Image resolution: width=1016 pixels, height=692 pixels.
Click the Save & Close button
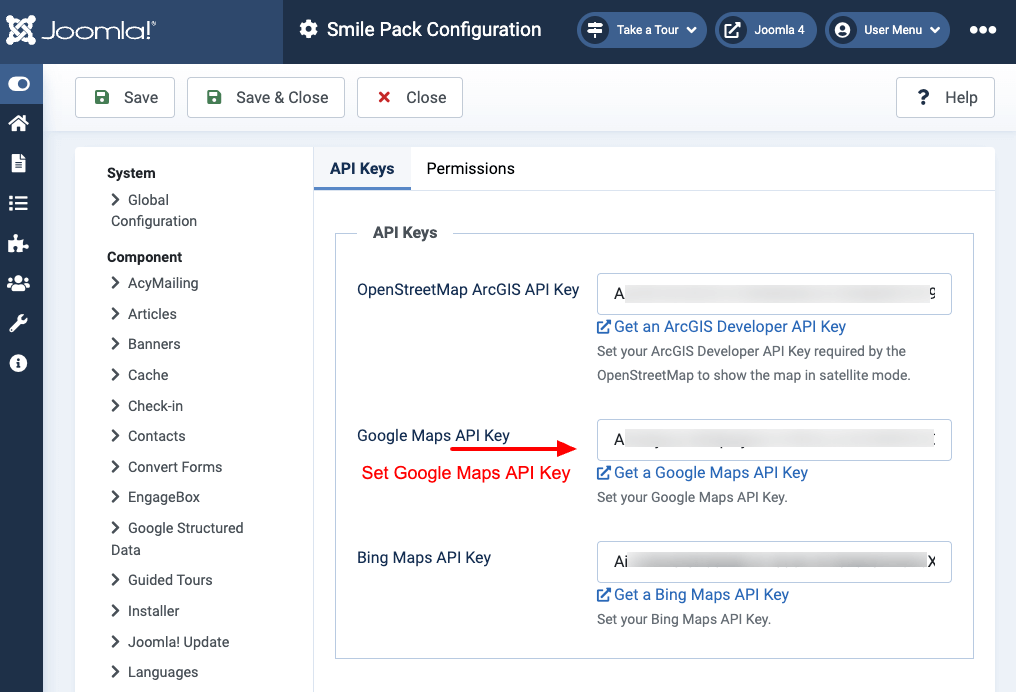[266, 97]
